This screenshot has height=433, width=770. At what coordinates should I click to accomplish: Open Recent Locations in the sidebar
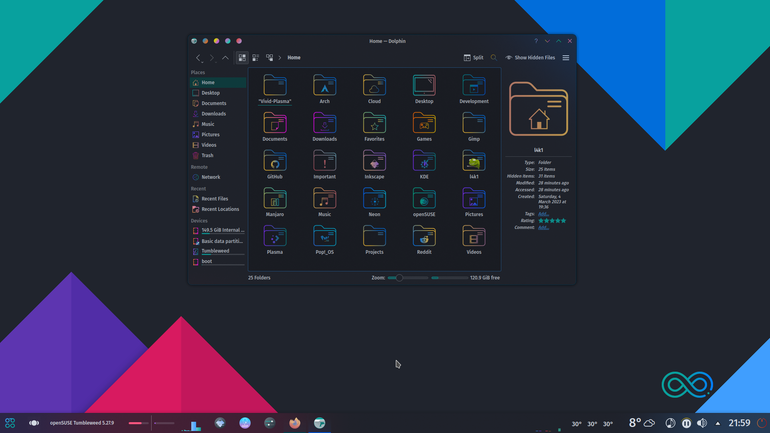tap(218, 209)
